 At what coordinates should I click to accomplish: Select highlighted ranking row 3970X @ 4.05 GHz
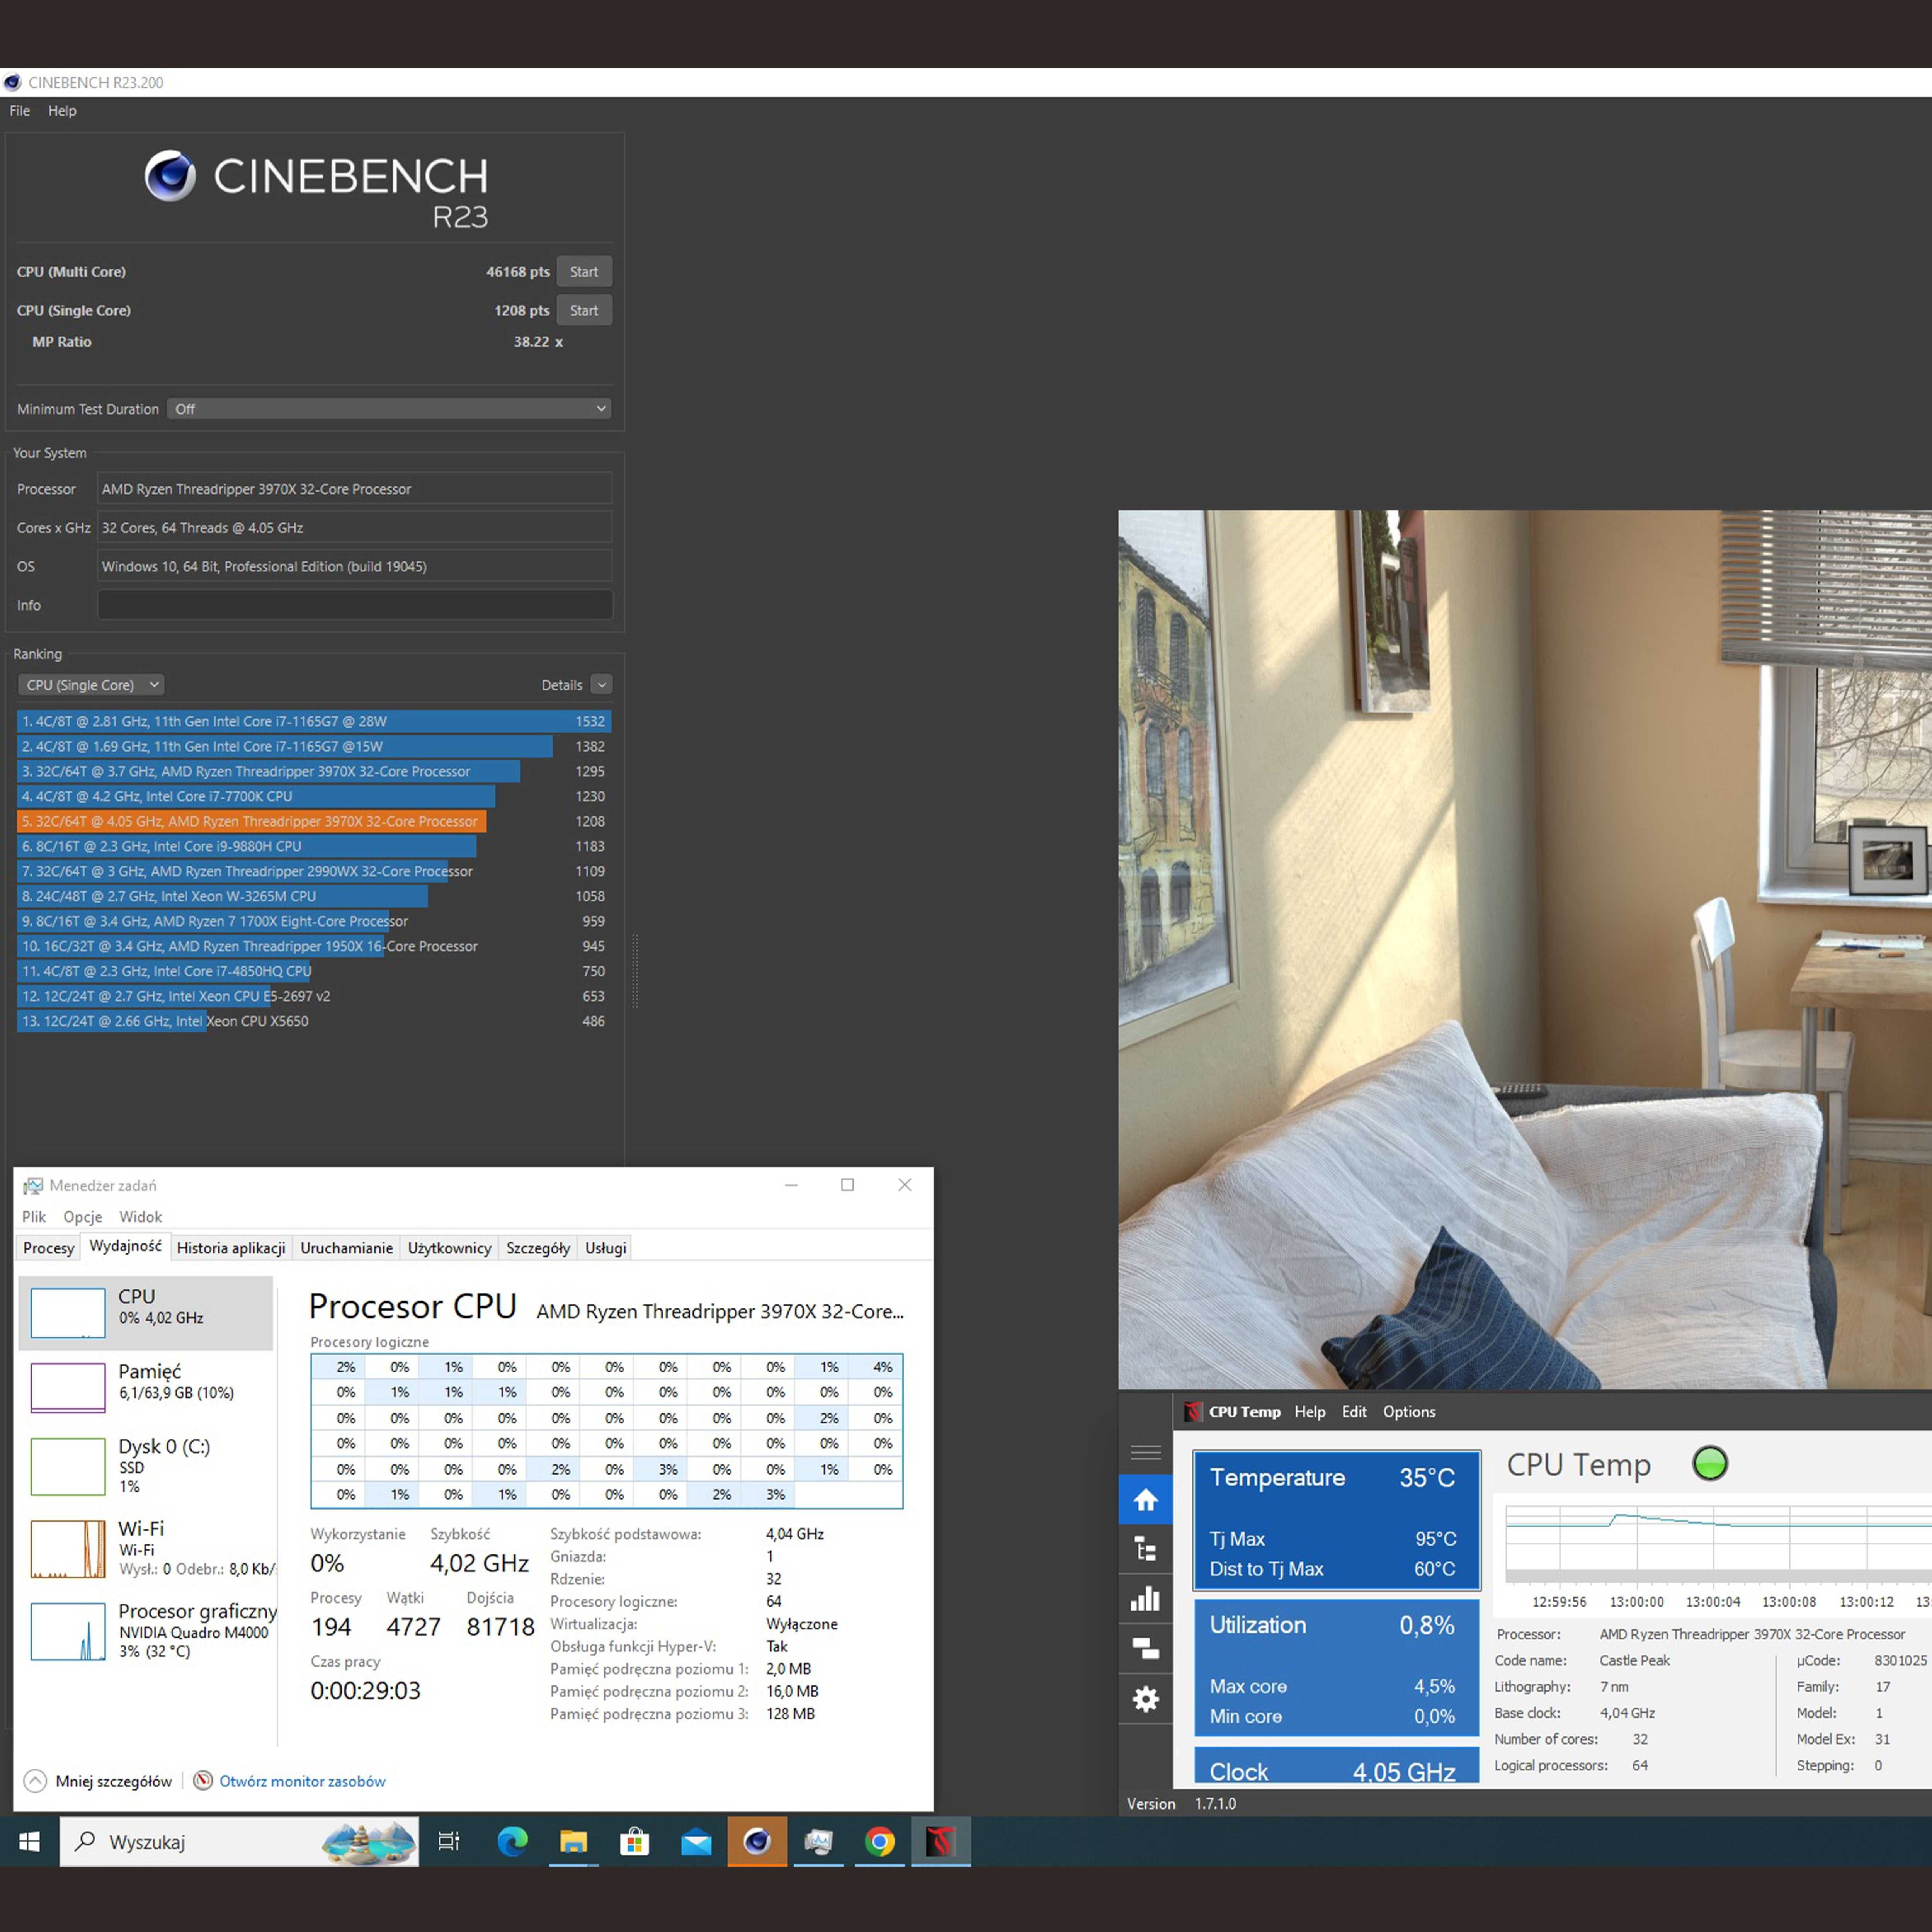314,821
